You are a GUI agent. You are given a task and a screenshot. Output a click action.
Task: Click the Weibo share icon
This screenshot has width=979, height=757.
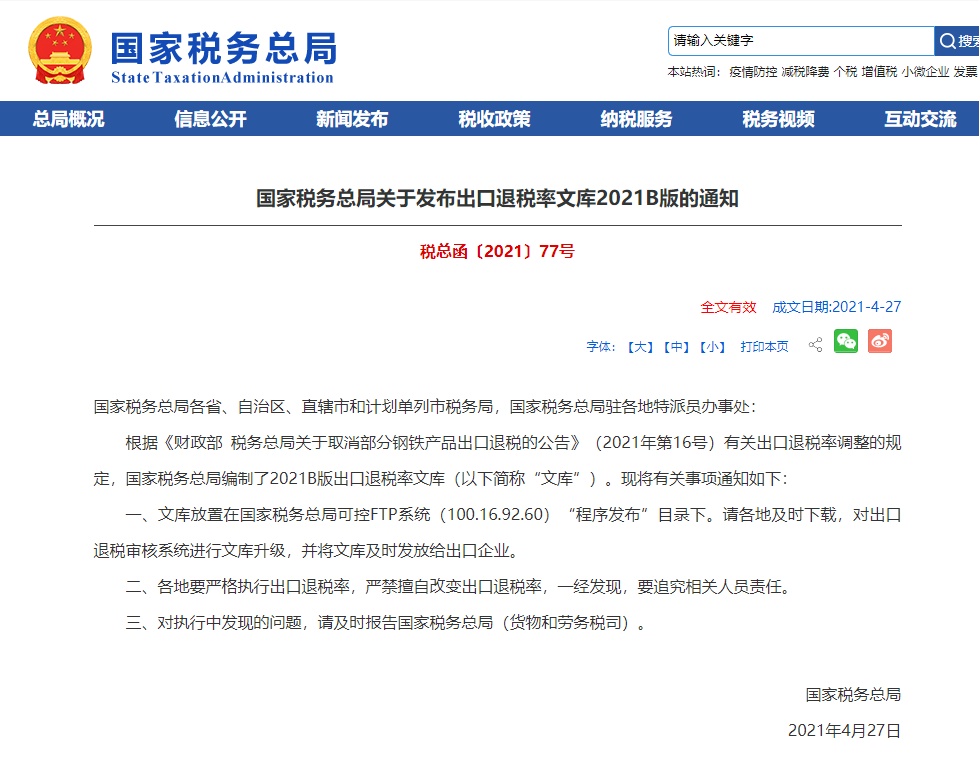(x=879, y=342)
